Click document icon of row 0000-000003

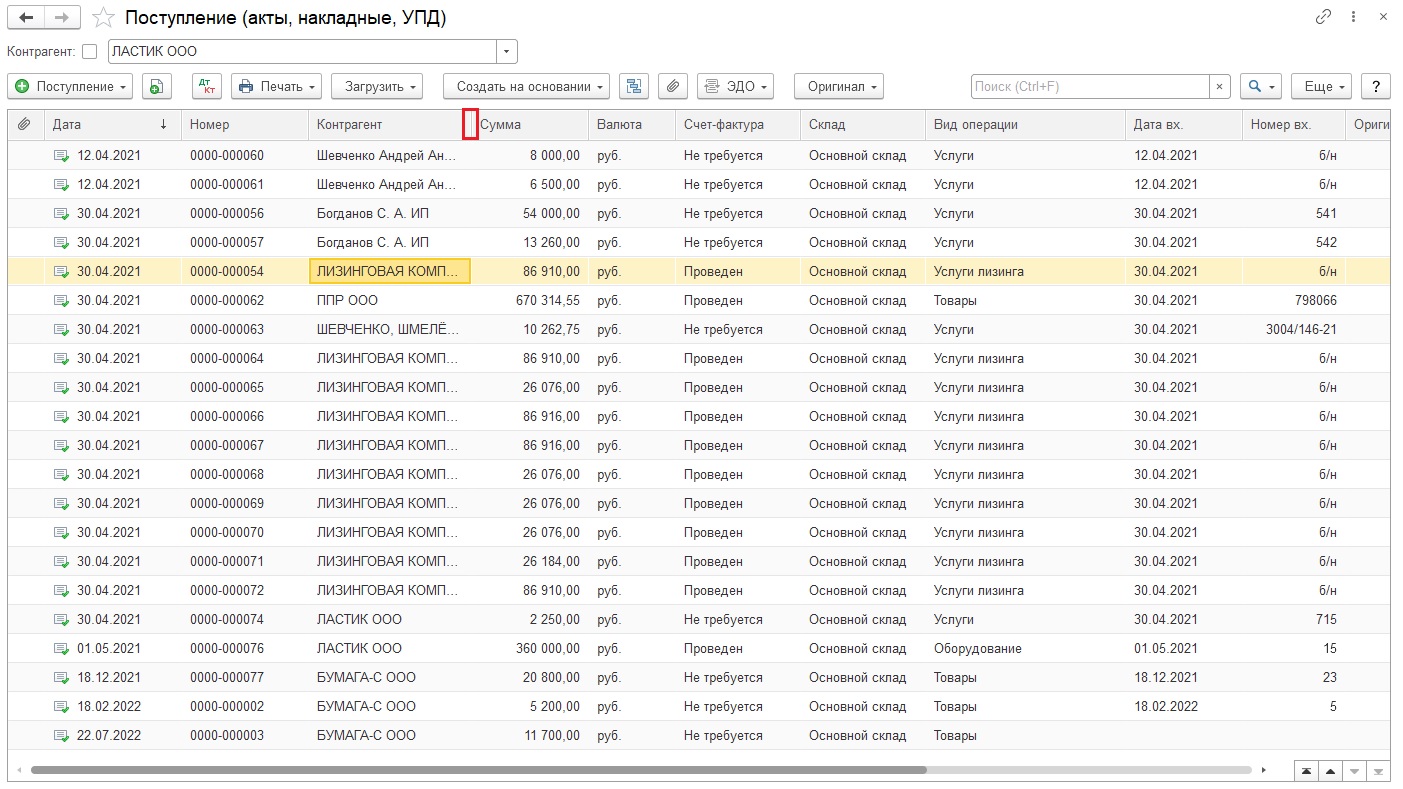coord(61,736)
